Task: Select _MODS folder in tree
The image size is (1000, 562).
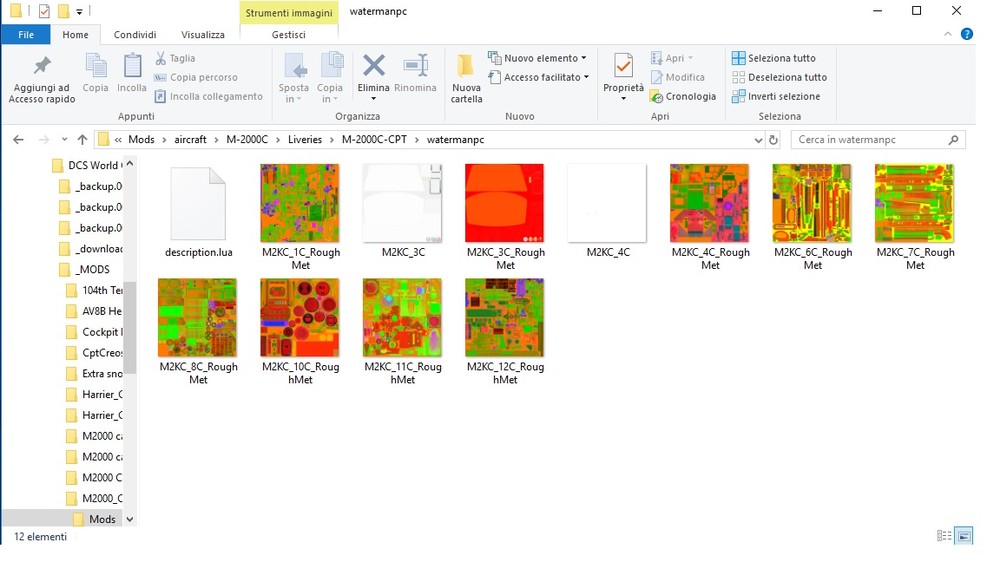Action: (x=84, y=269)
